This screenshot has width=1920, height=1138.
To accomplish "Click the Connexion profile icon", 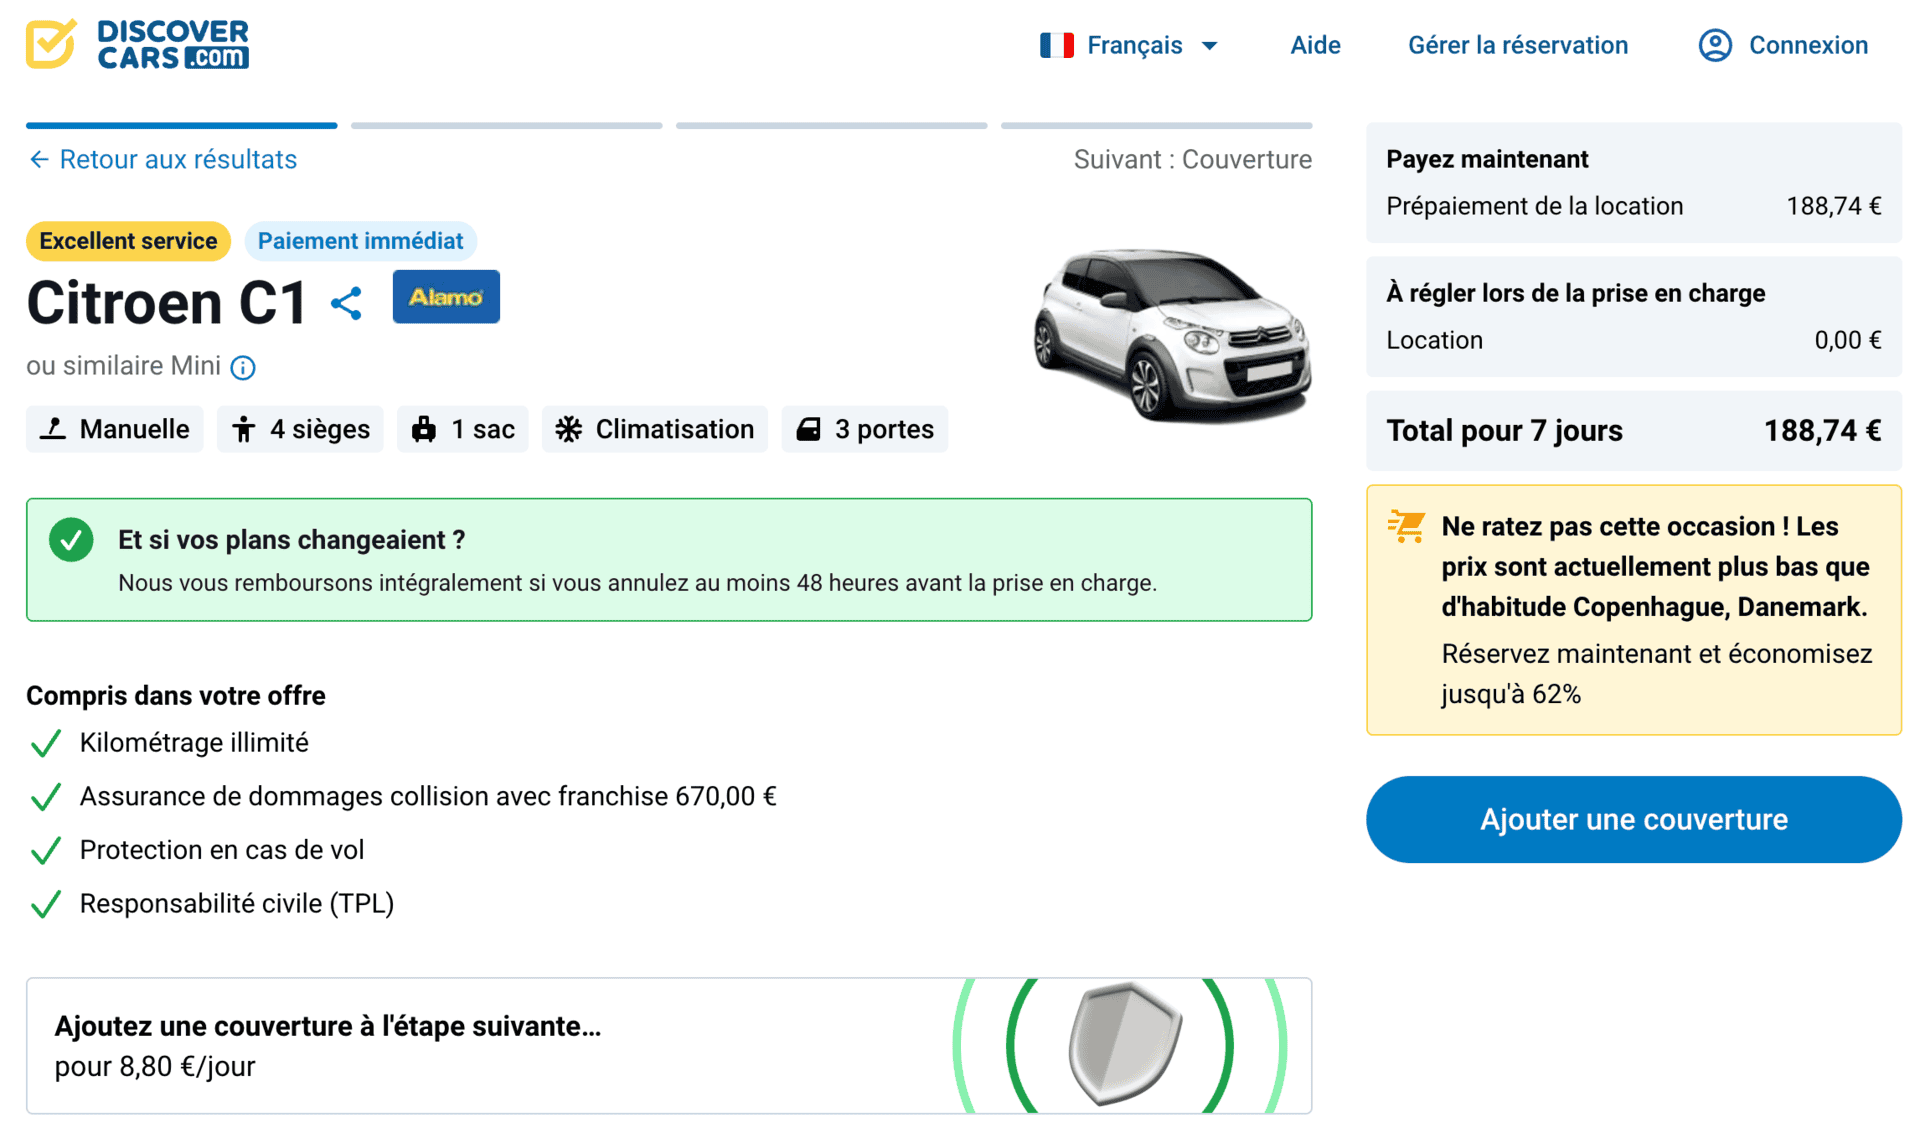I will click(x=1714, y=45).
